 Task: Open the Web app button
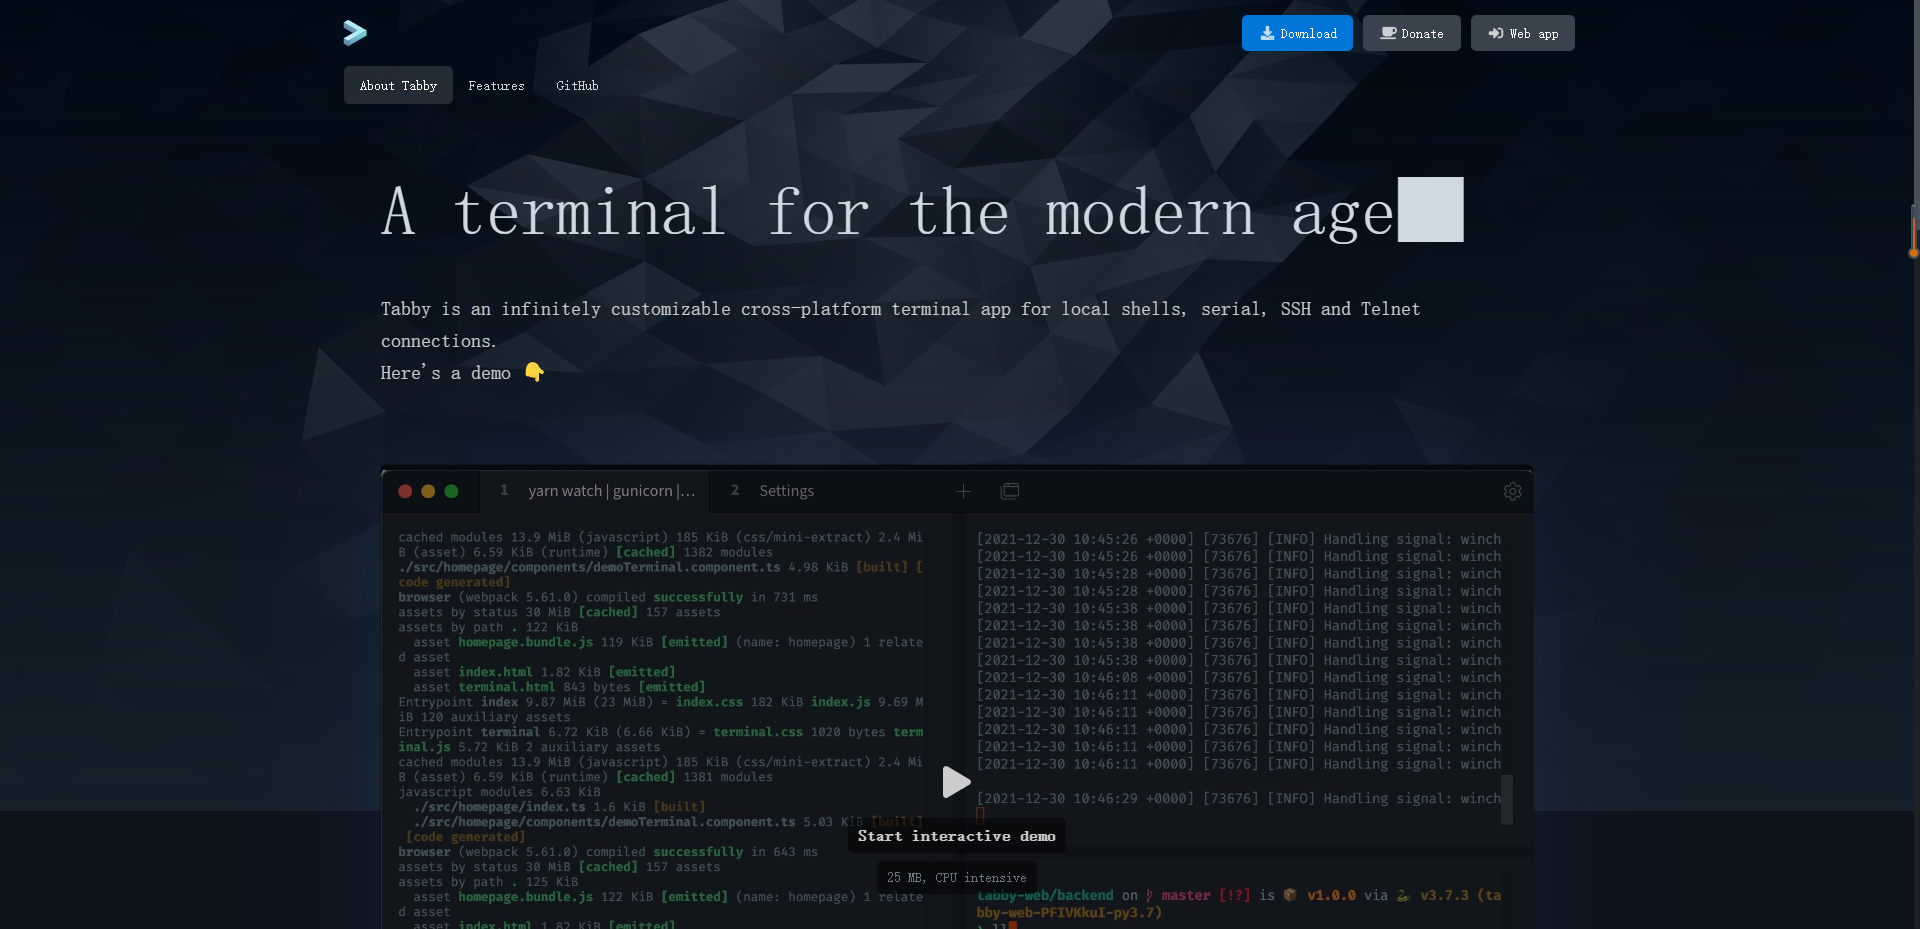(x=1522, y=33)
